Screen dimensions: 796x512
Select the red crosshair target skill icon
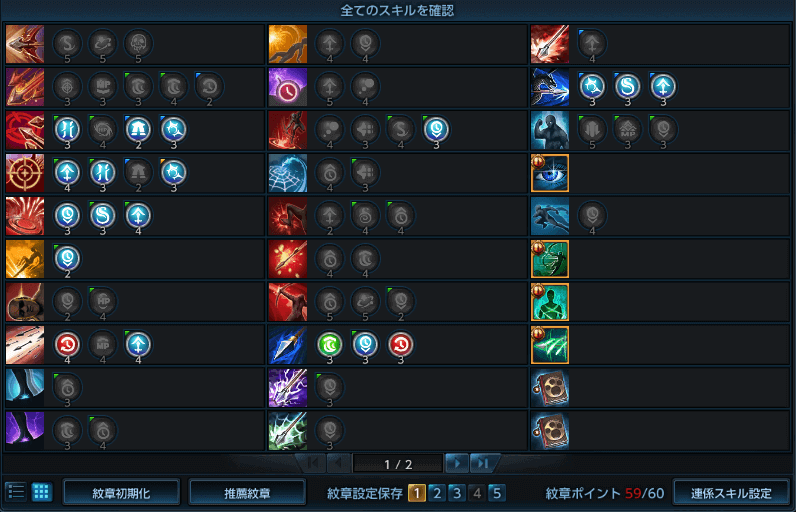pyautogui.click(x=25, y=173)
